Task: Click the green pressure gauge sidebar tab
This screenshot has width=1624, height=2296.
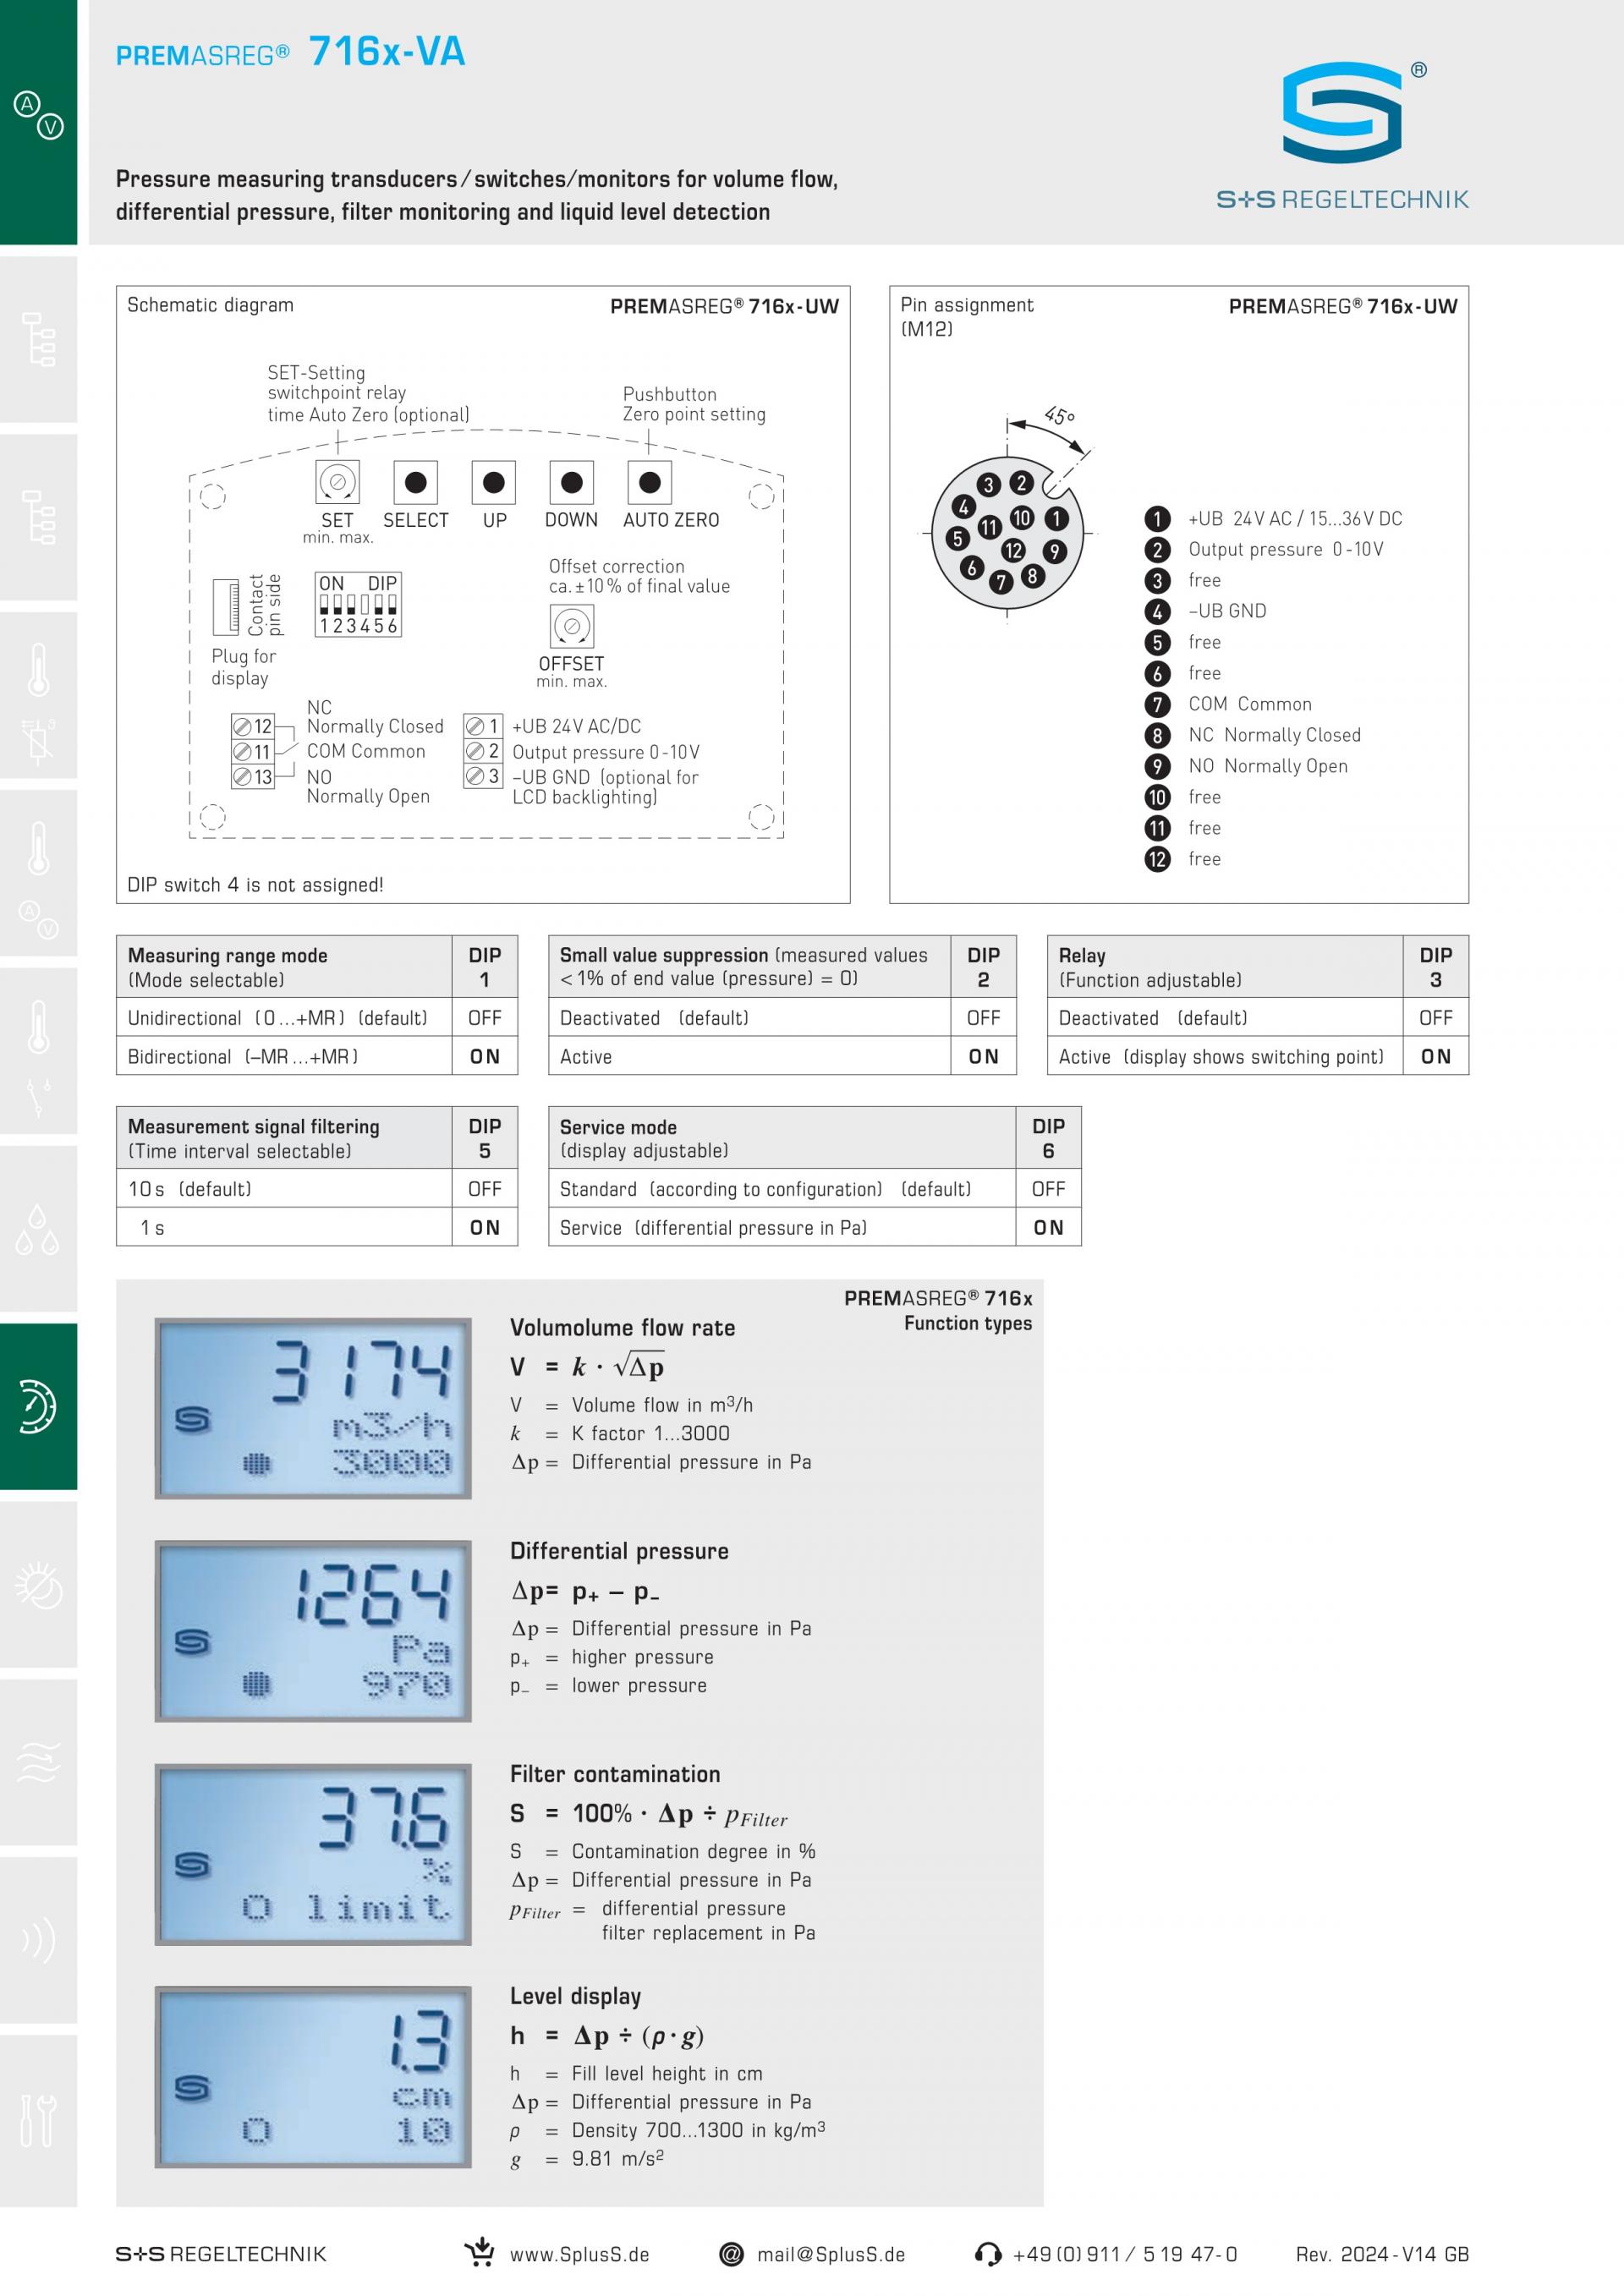Action: coord(38,1406)
